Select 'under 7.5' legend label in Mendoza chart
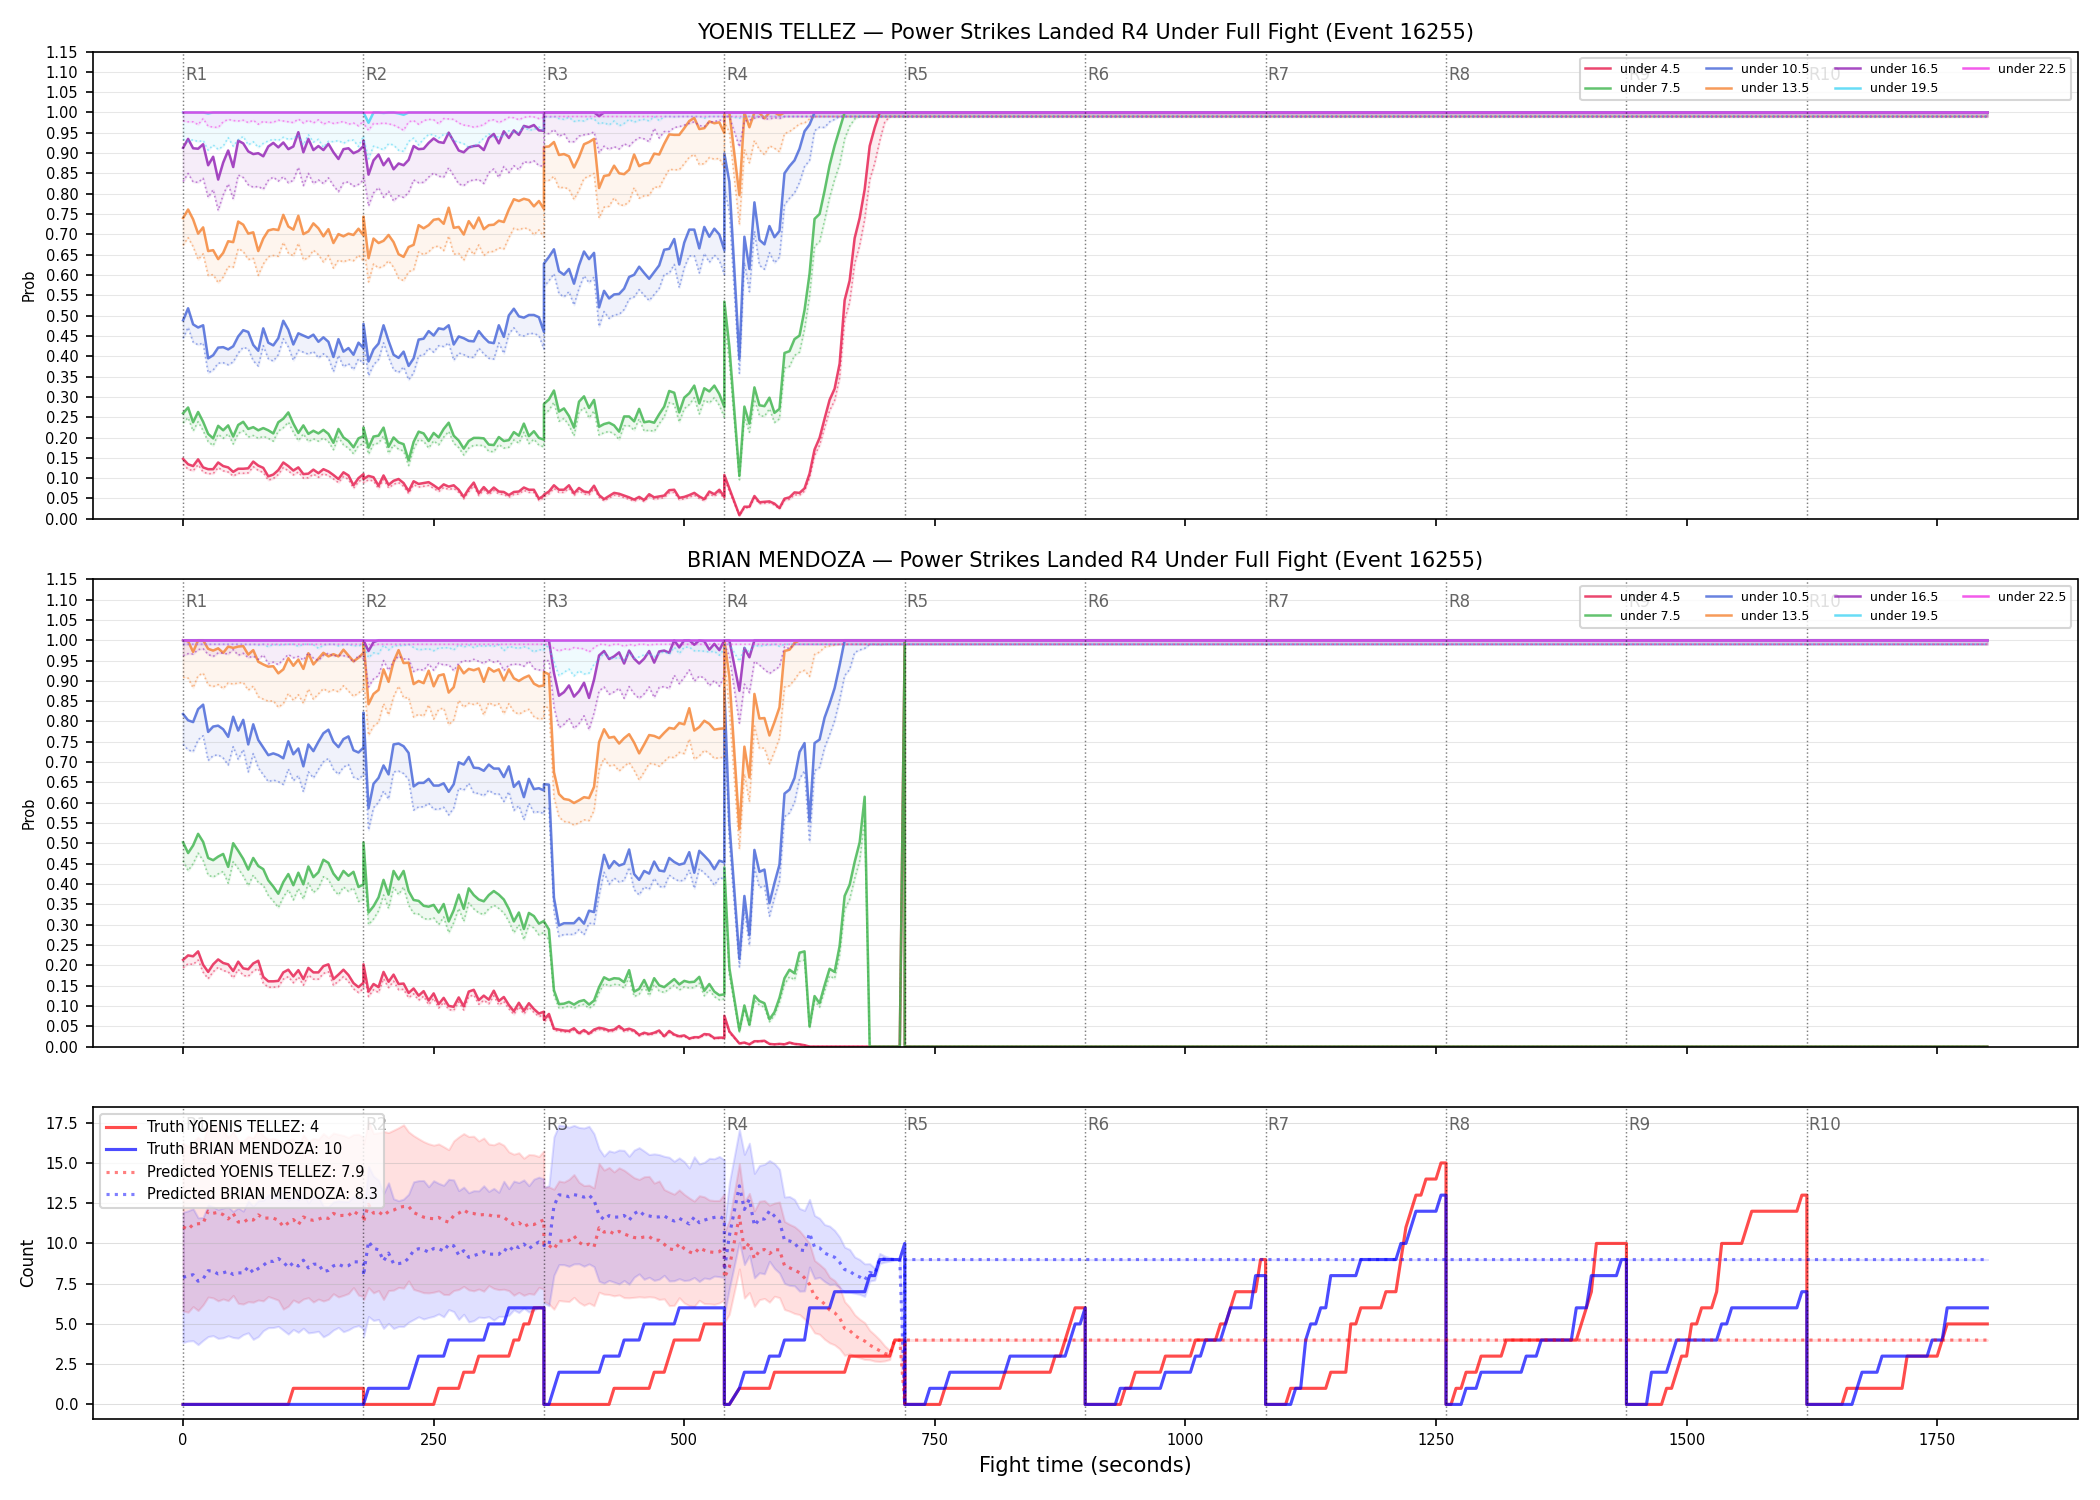Viewport: 2100px width, 1500px height. click(1650, 616)
